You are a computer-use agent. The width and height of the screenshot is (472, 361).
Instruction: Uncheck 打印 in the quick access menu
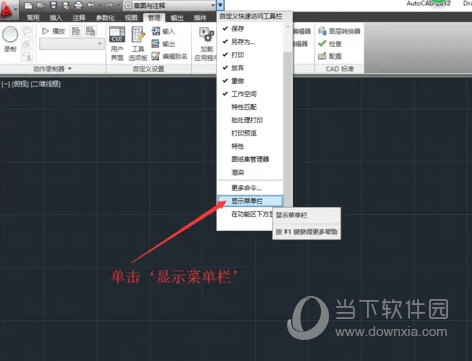(x=250, y=55)
